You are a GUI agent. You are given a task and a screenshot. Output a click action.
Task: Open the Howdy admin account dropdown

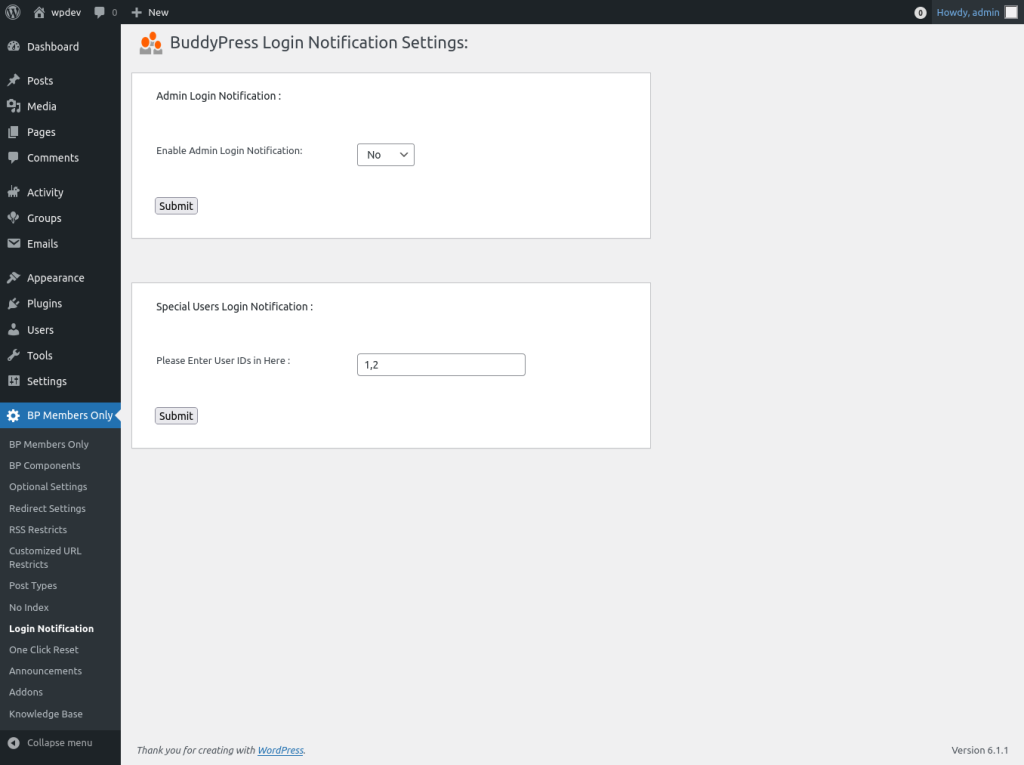[965, 12]
